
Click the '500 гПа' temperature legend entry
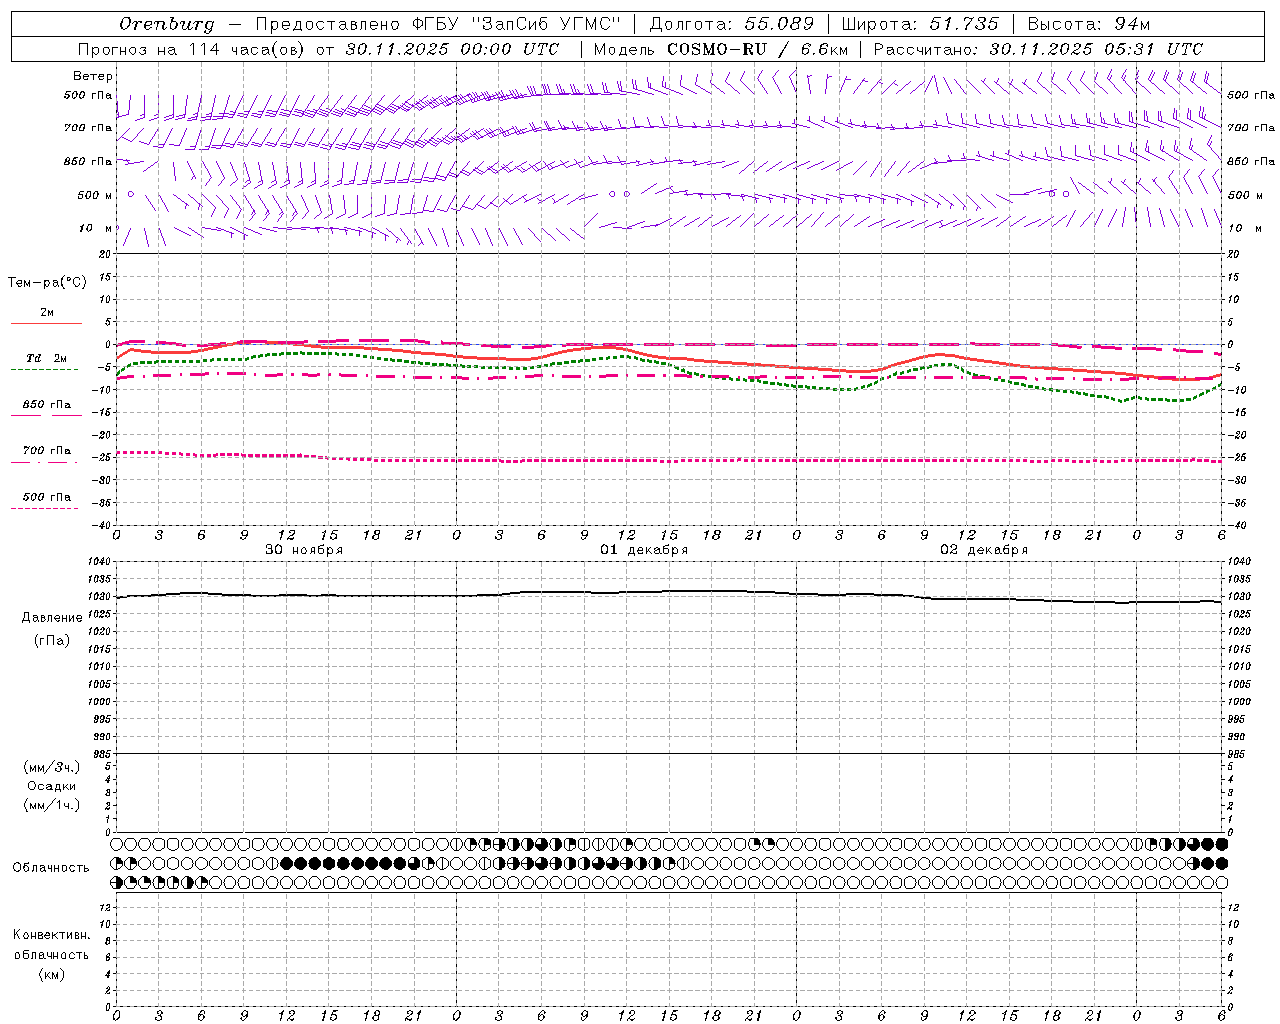[x=47, y=497]
